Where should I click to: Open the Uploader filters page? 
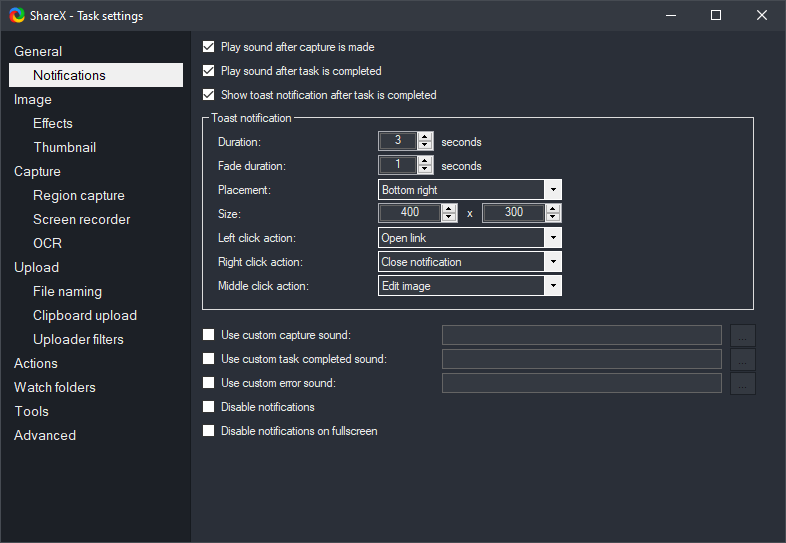[79, 339]
